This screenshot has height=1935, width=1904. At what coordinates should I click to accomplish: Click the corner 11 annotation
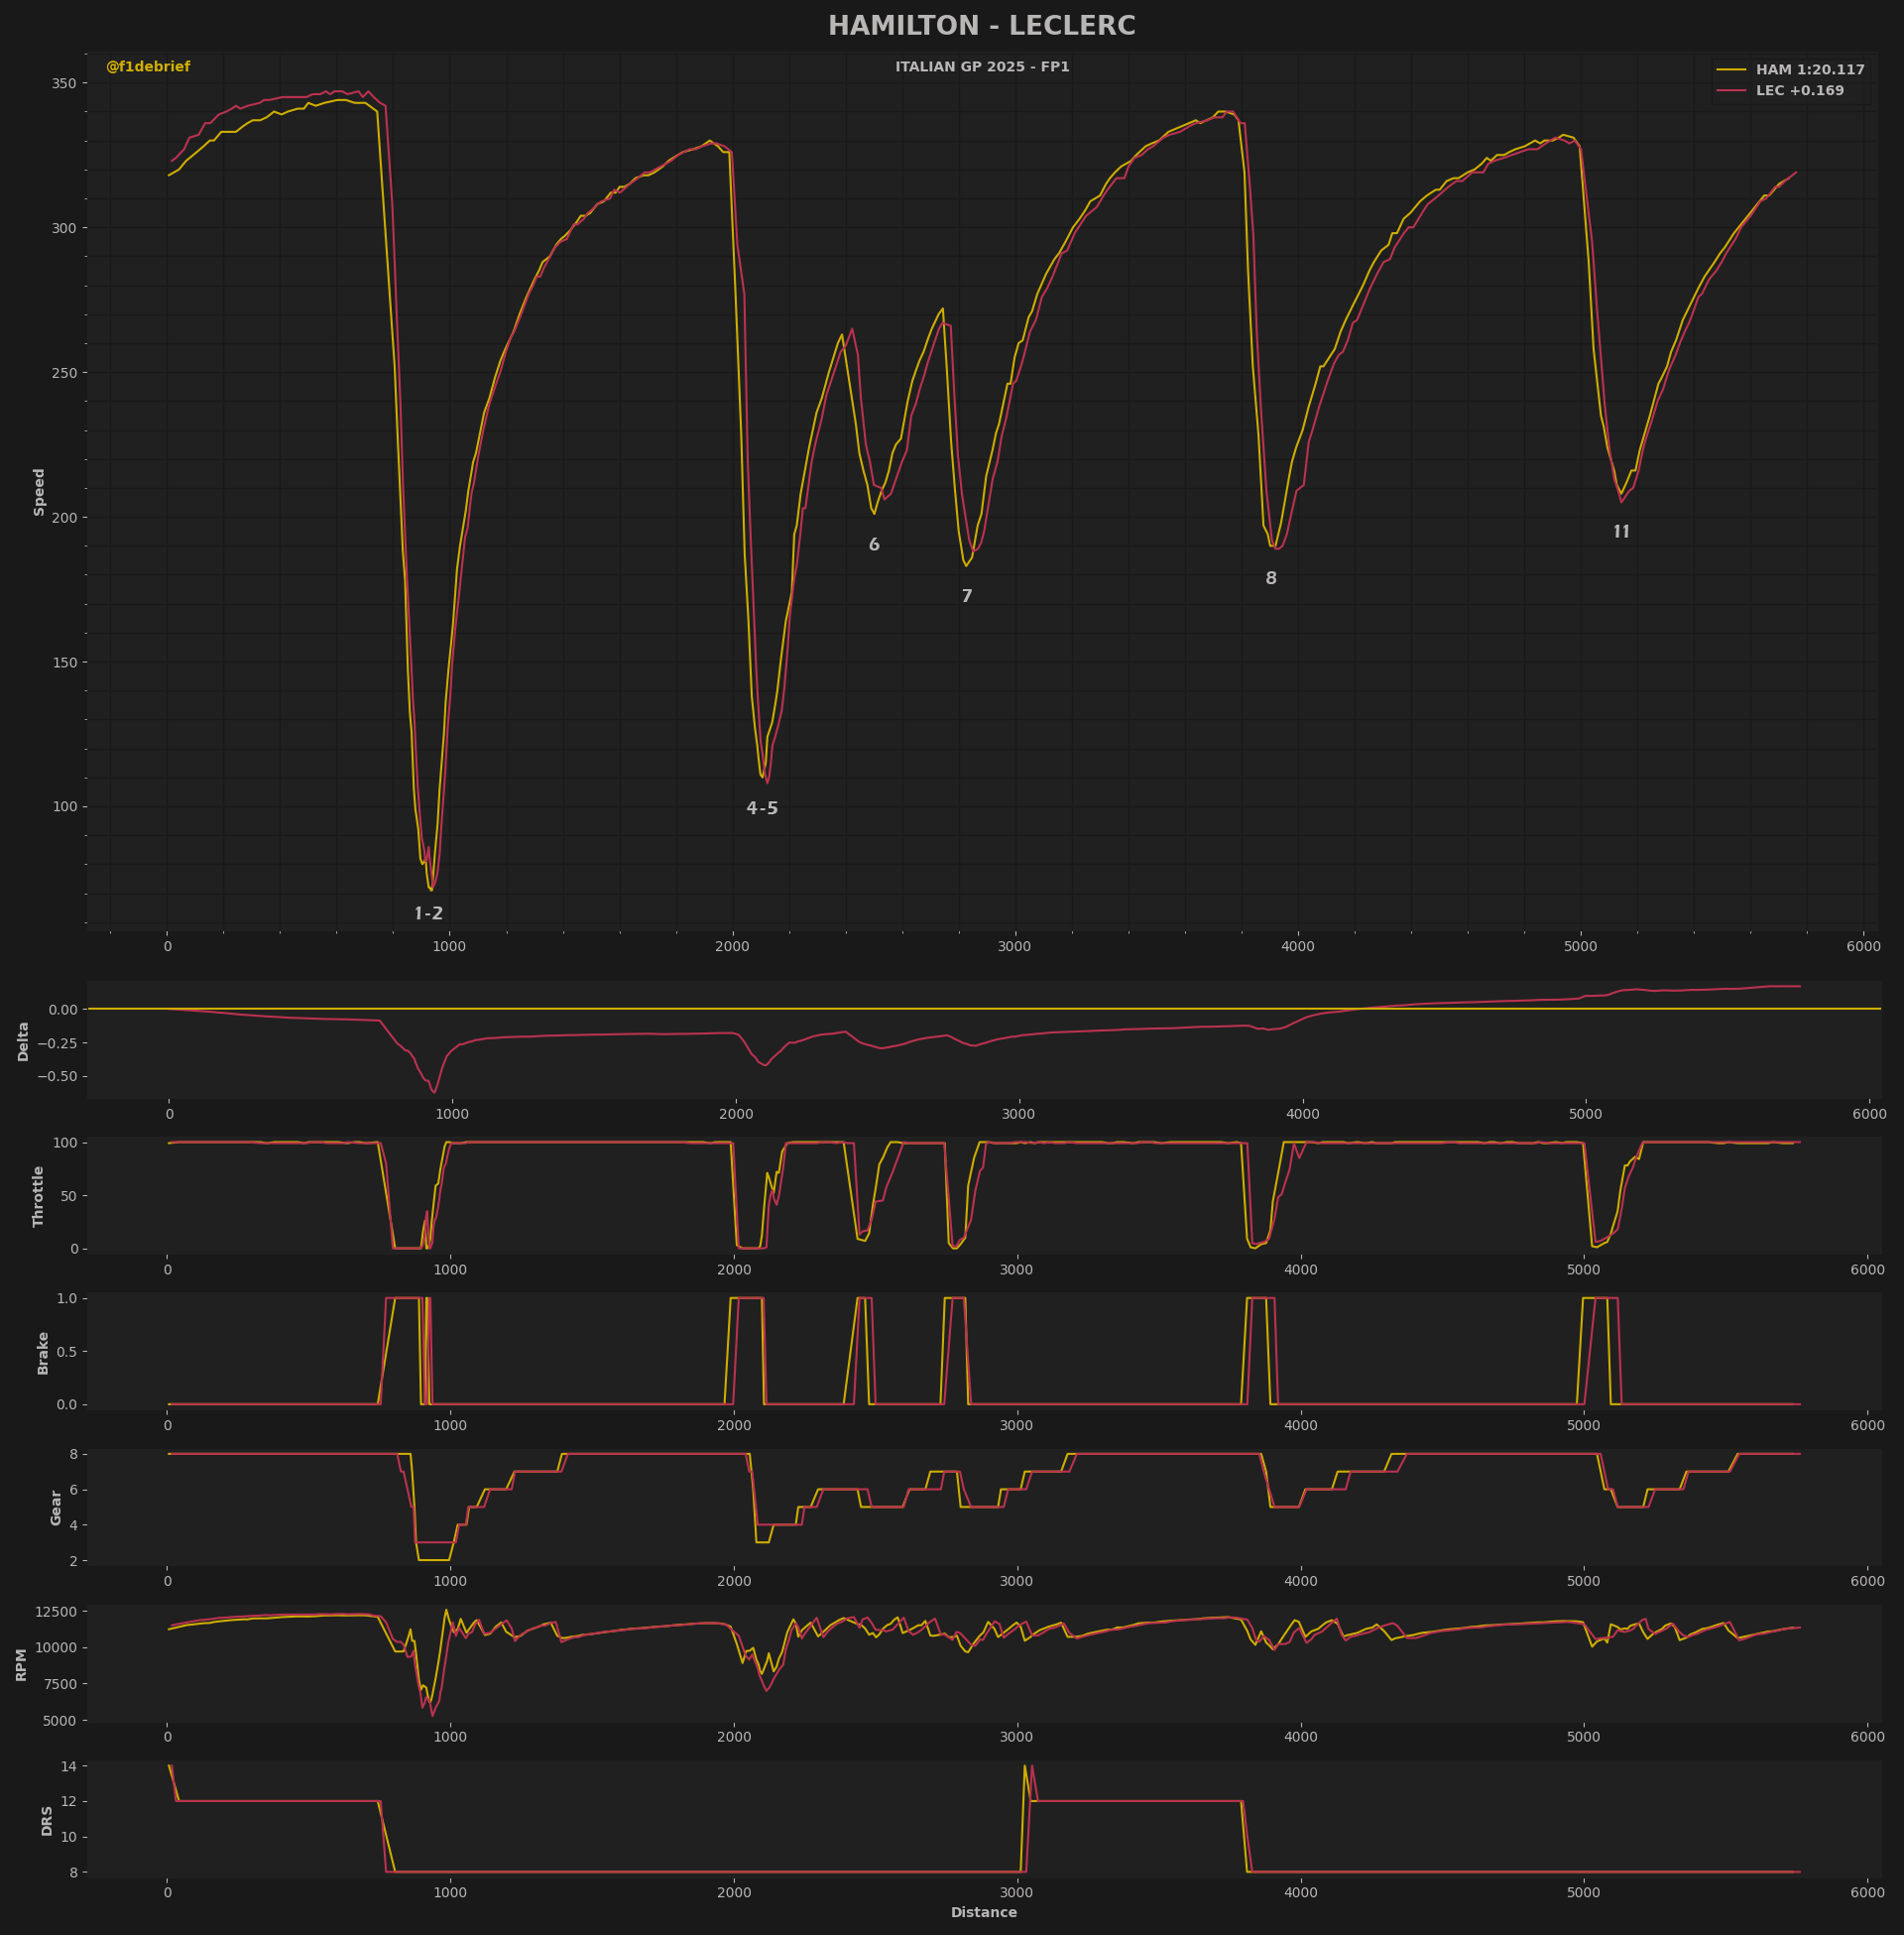point(1621,532)
